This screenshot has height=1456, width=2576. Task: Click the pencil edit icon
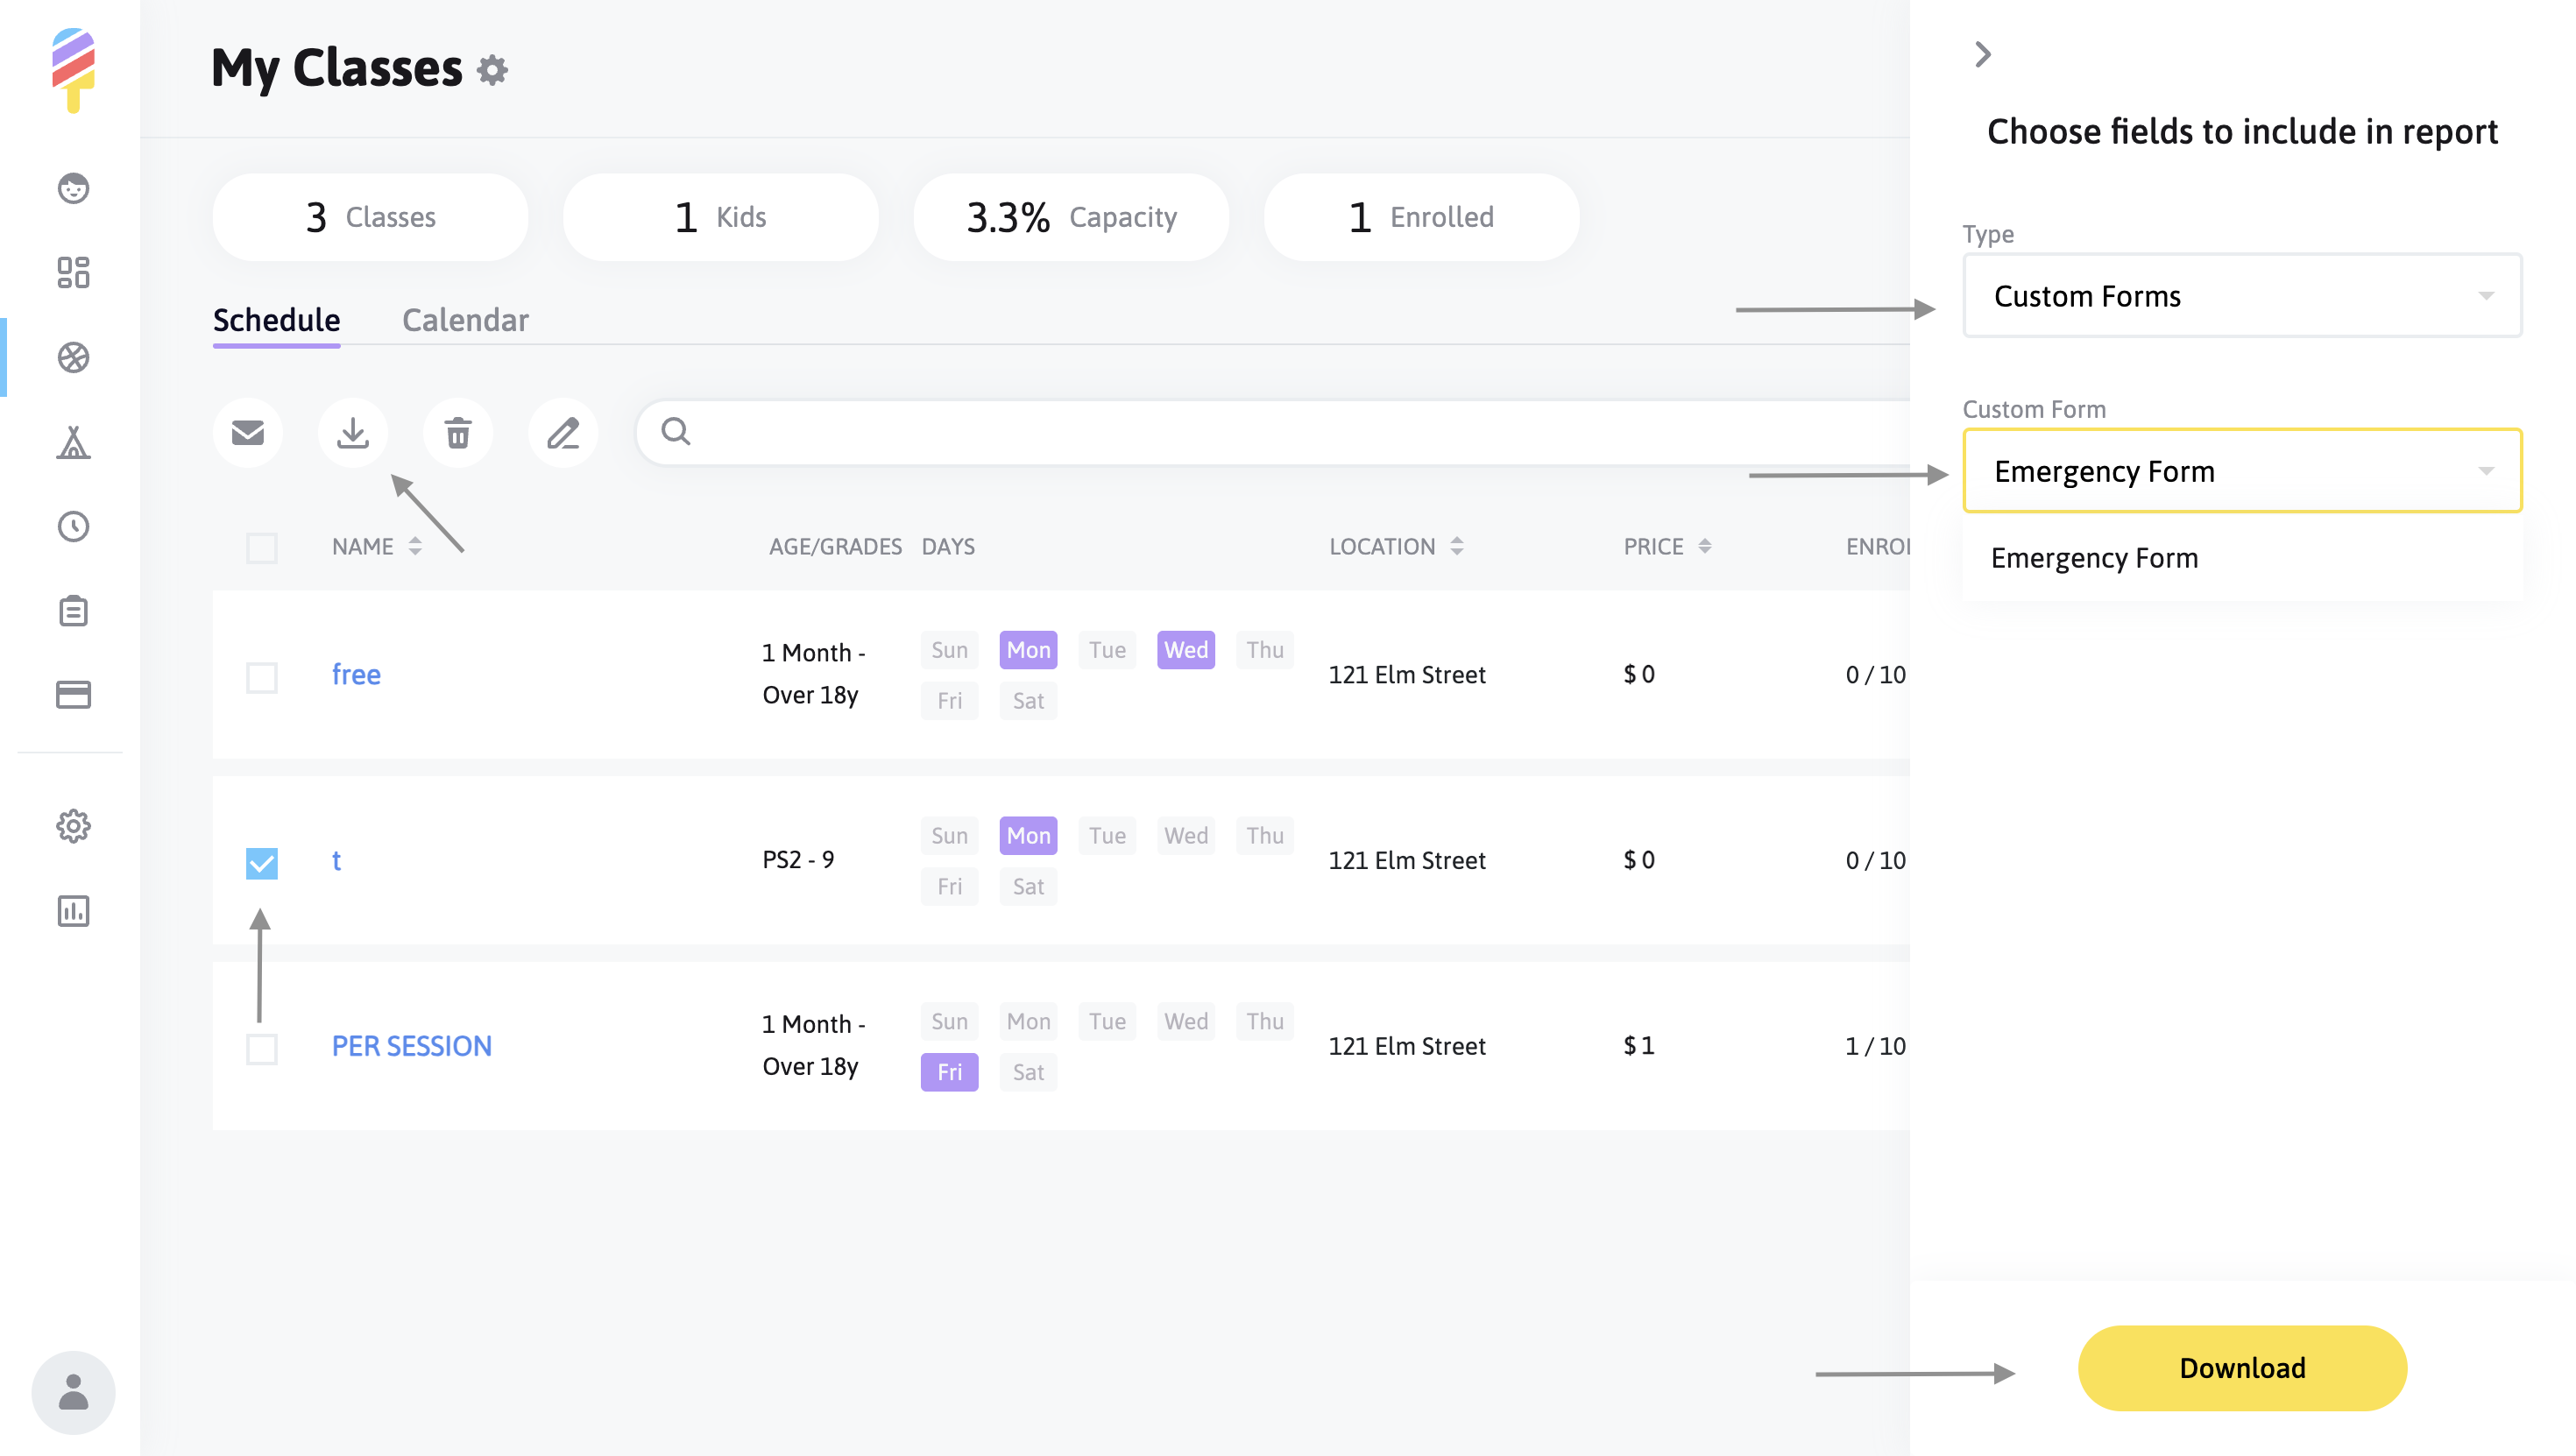coord(563,433)
